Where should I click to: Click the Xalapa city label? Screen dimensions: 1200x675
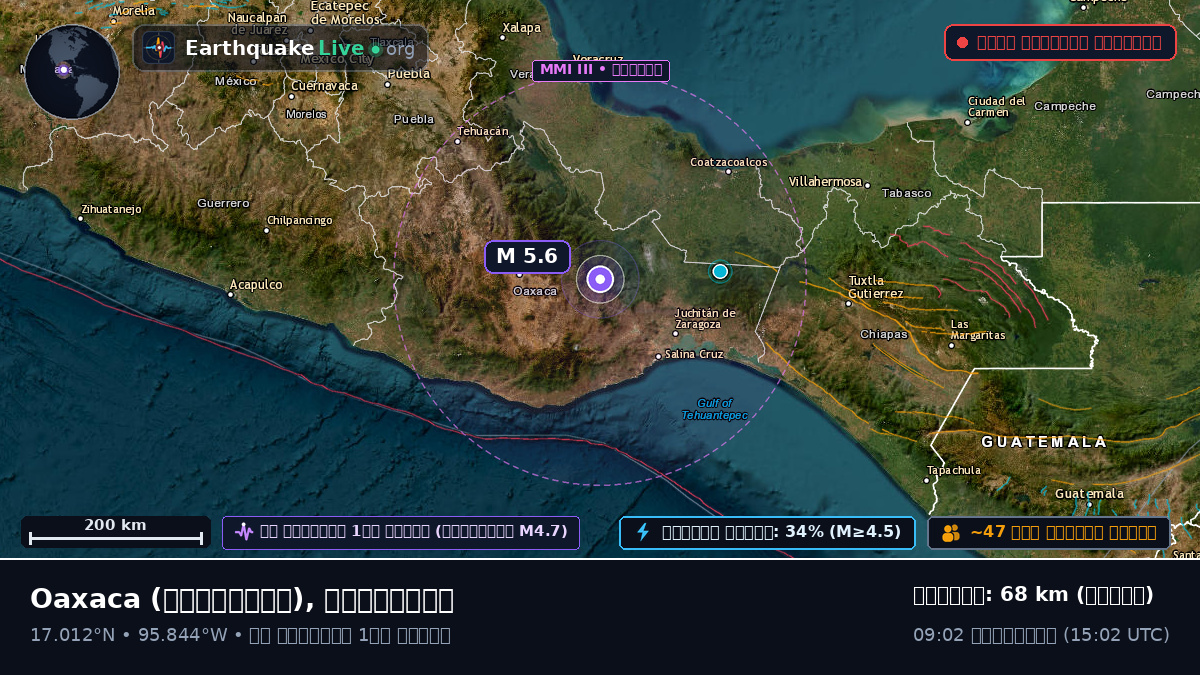[x=521, y=28]
